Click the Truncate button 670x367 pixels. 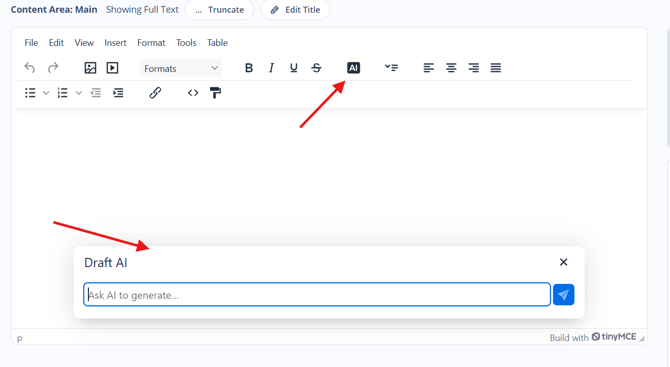click(x=220, y=10)
